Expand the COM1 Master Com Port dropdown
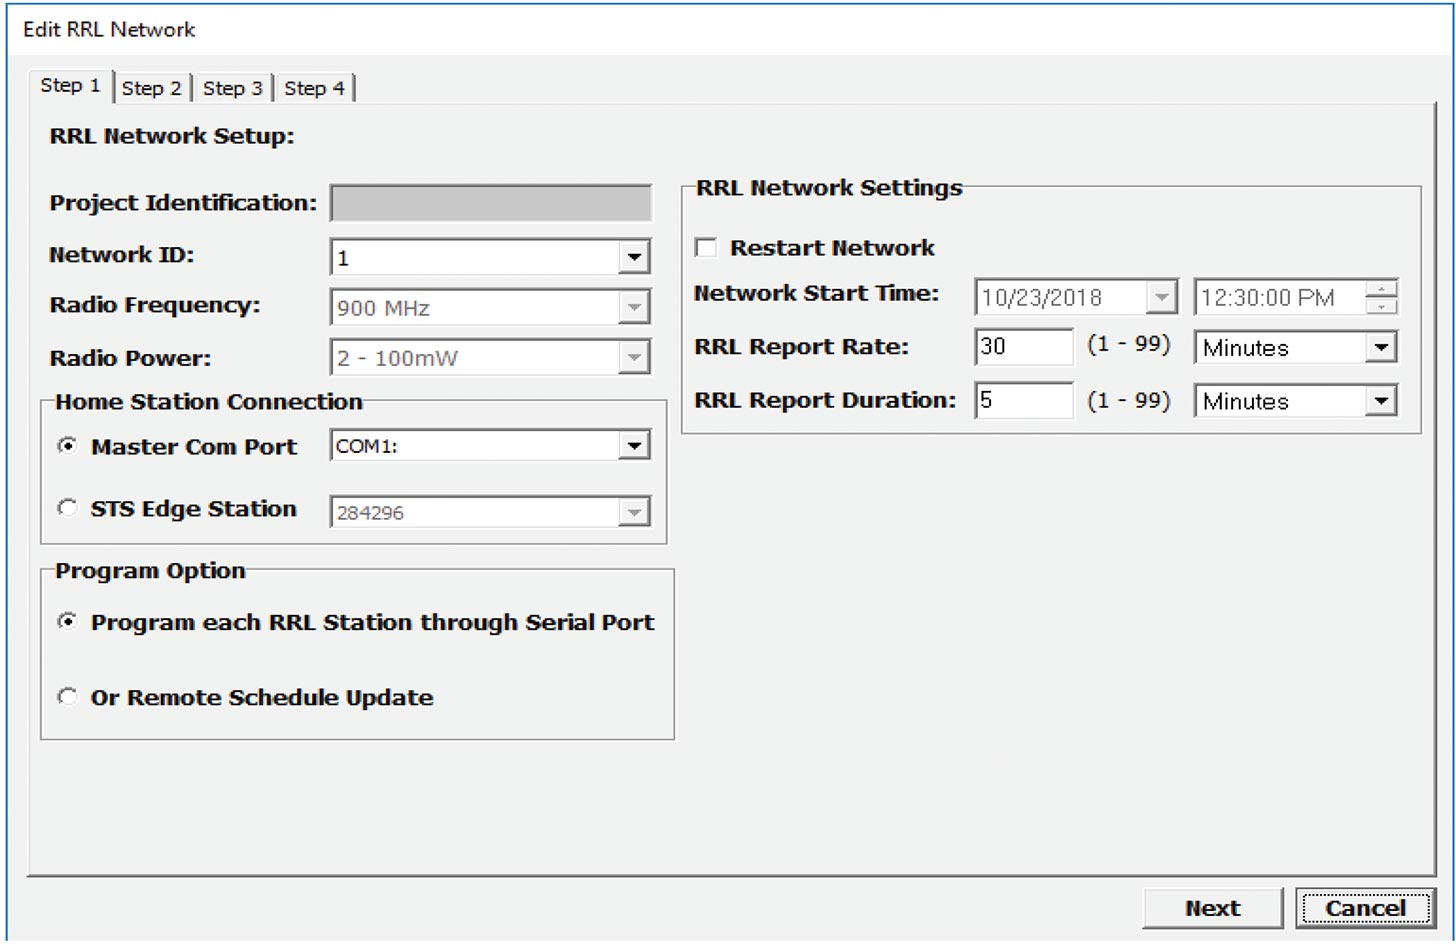Viewport: 1456px width, 947px height. coord(634,445)
